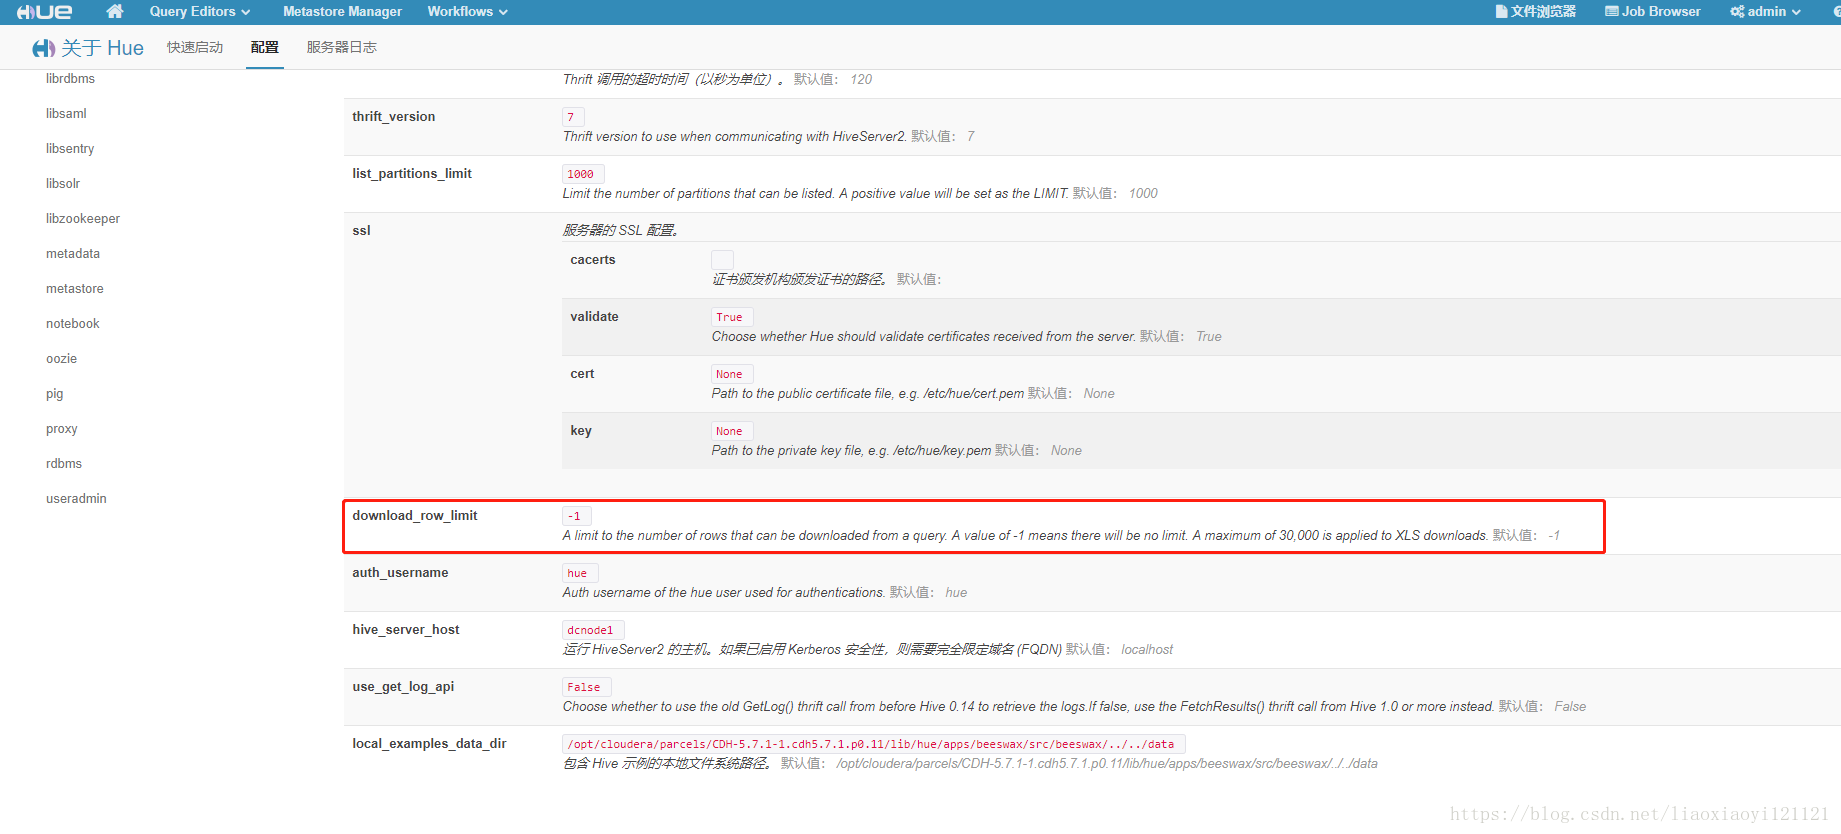1841x834 pixels.
Task: Click the thrift_version setting name
Action: pos(393,116)
